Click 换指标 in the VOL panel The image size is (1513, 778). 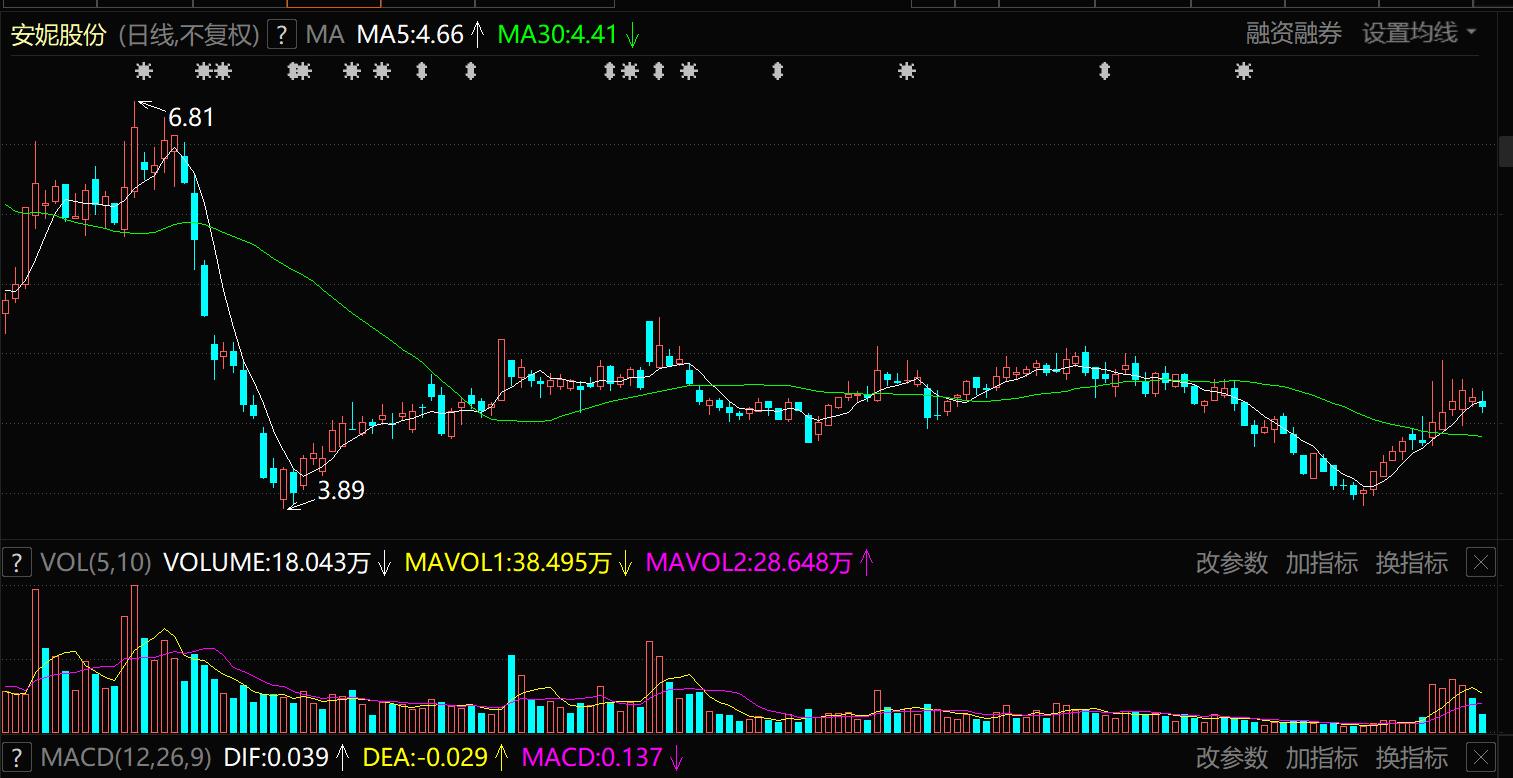click(x=1412, y=563)
